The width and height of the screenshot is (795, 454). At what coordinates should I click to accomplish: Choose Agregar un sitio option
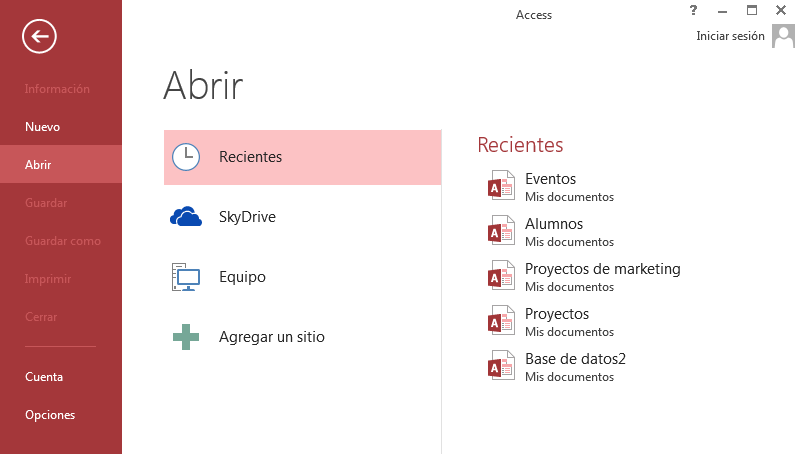tap(272, 337)
